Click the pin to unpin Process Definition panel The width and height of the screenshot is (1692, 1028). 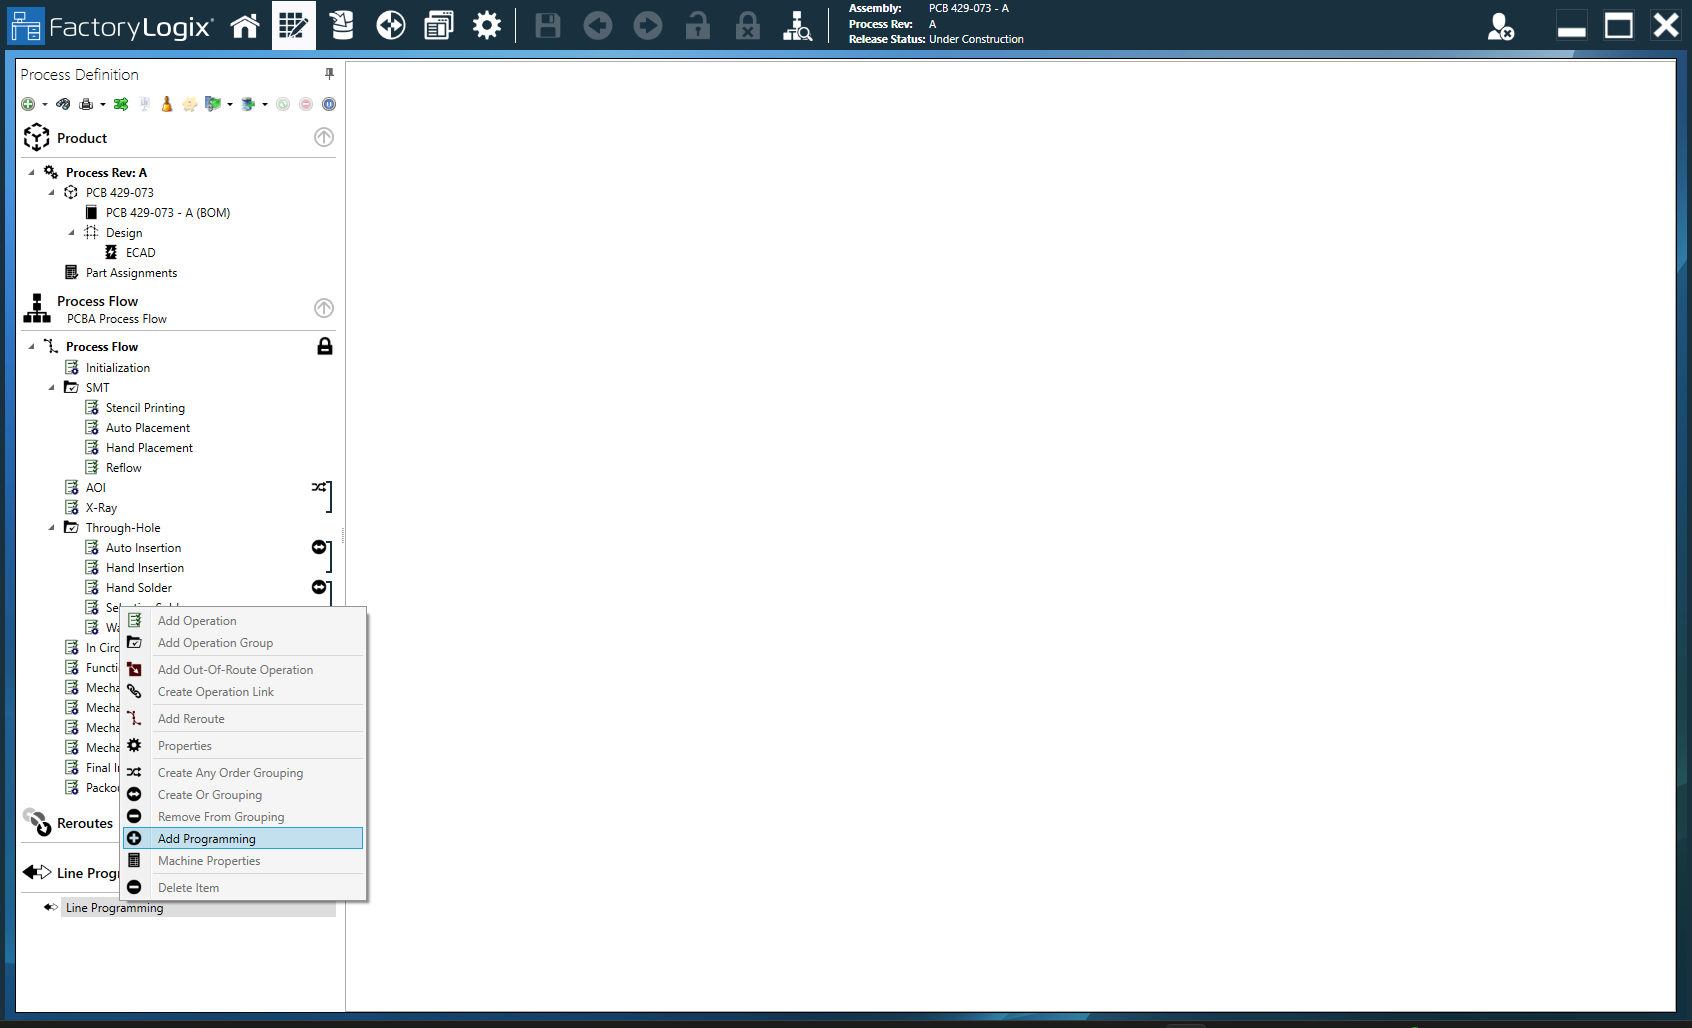(328, 73)
